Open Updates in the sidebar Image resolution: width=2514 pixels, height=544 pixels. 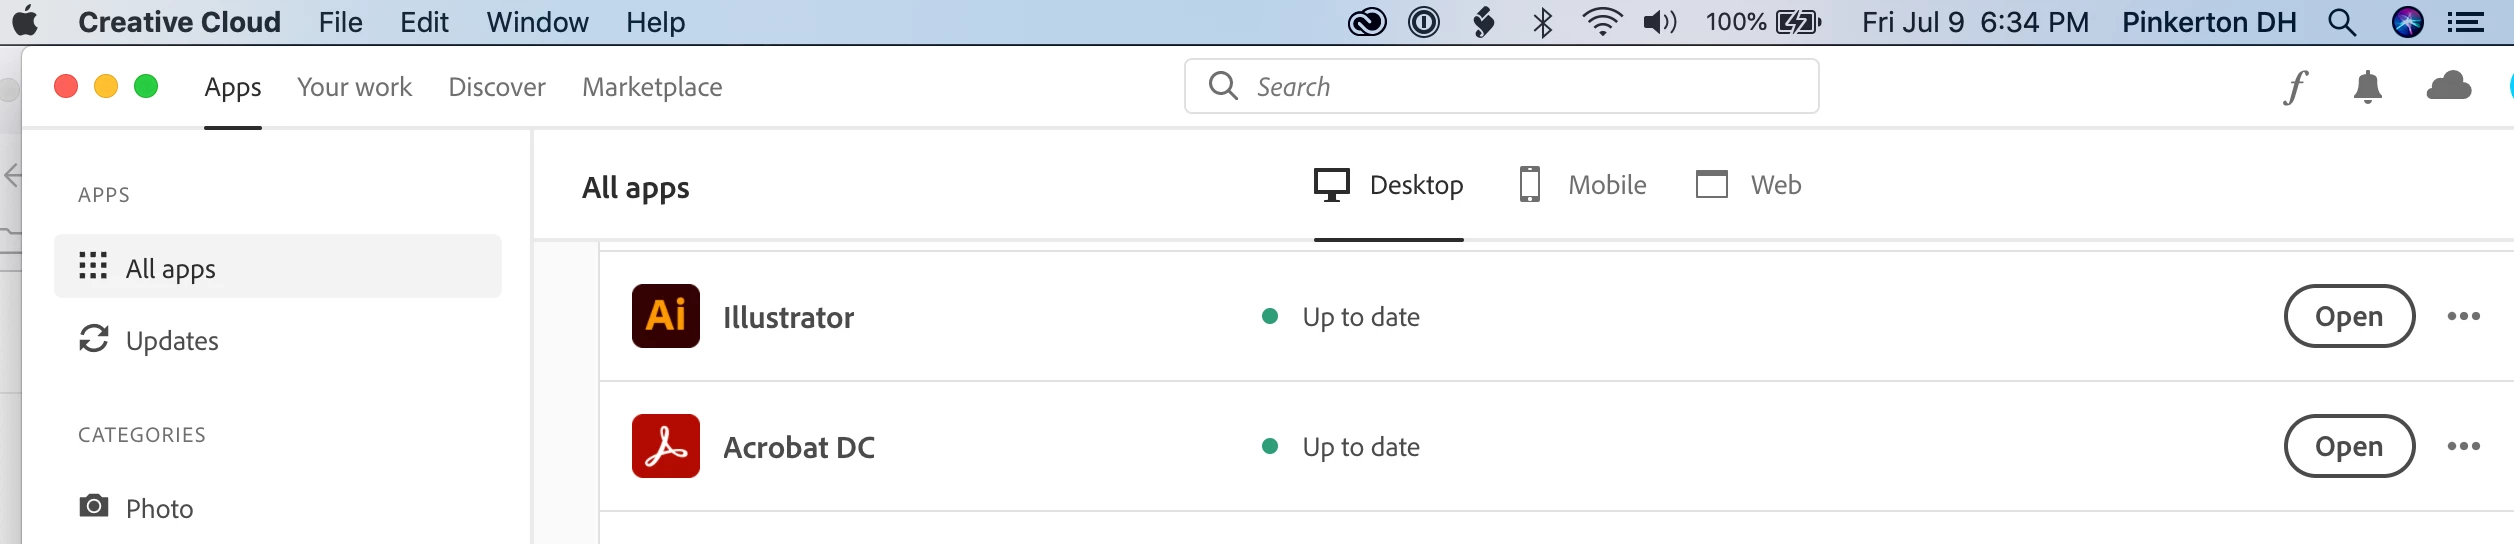tap(172, 341)
